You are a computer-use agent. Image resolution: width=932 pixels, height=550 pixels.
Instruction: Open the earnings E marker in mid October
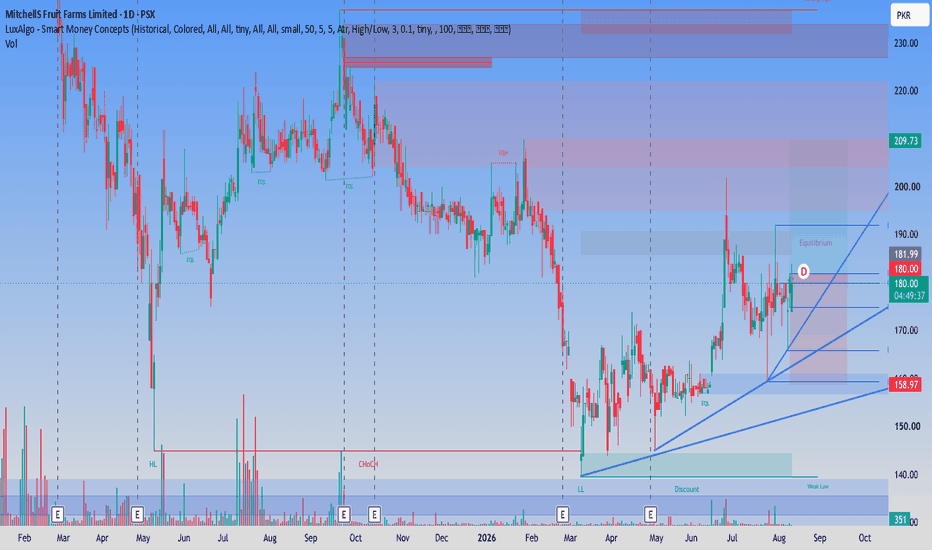click(x=374, y=514)
